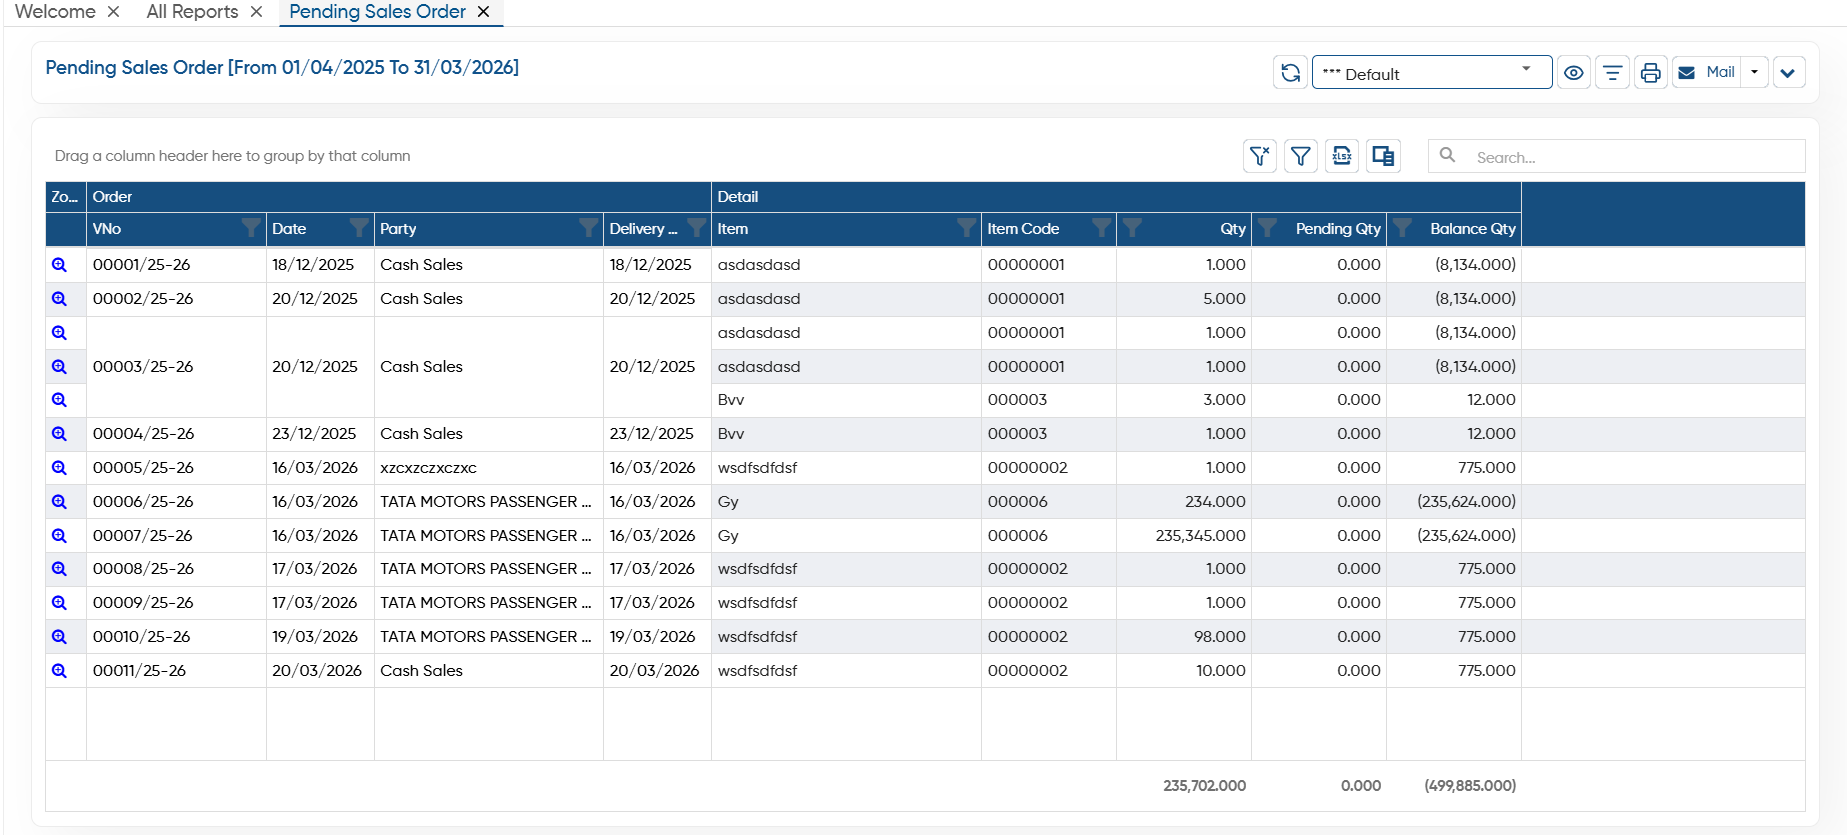Open the VNo column filter funnel
The image size is (1847, 835).
tap(251, 228)
